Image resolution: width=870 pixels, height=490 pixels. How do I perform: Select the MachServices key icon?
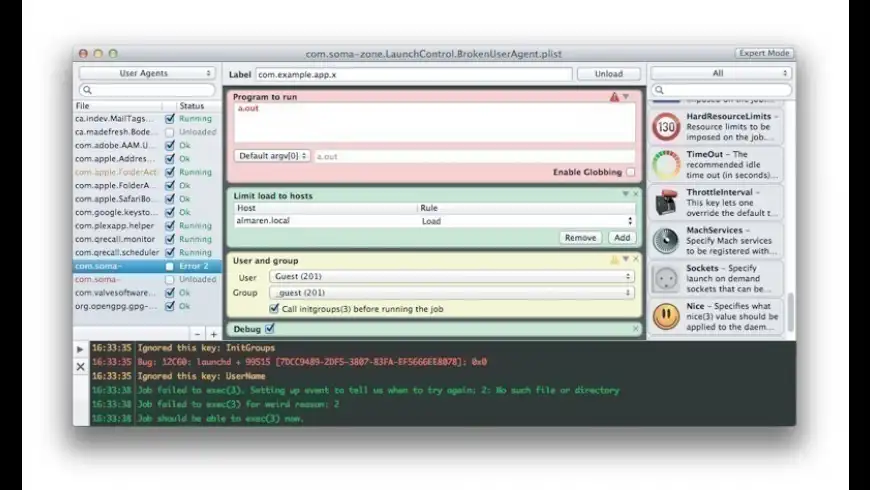pyautogui.click(x=666, y=240)
